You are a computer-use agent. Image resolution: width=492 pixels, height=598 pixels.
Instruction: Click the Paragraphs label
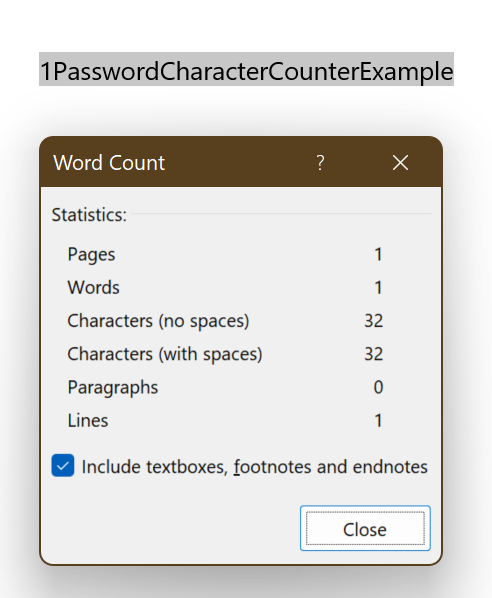(113, 388)
